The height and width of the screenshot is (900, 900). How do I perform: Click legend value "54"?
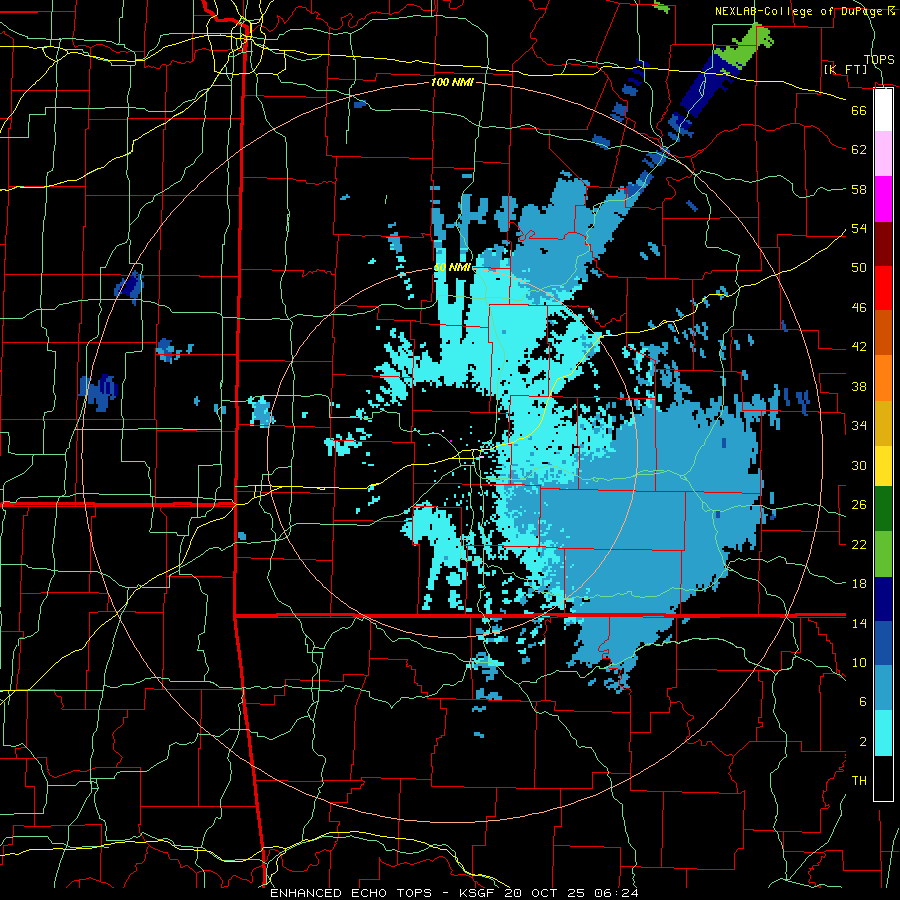pos(859,229)
